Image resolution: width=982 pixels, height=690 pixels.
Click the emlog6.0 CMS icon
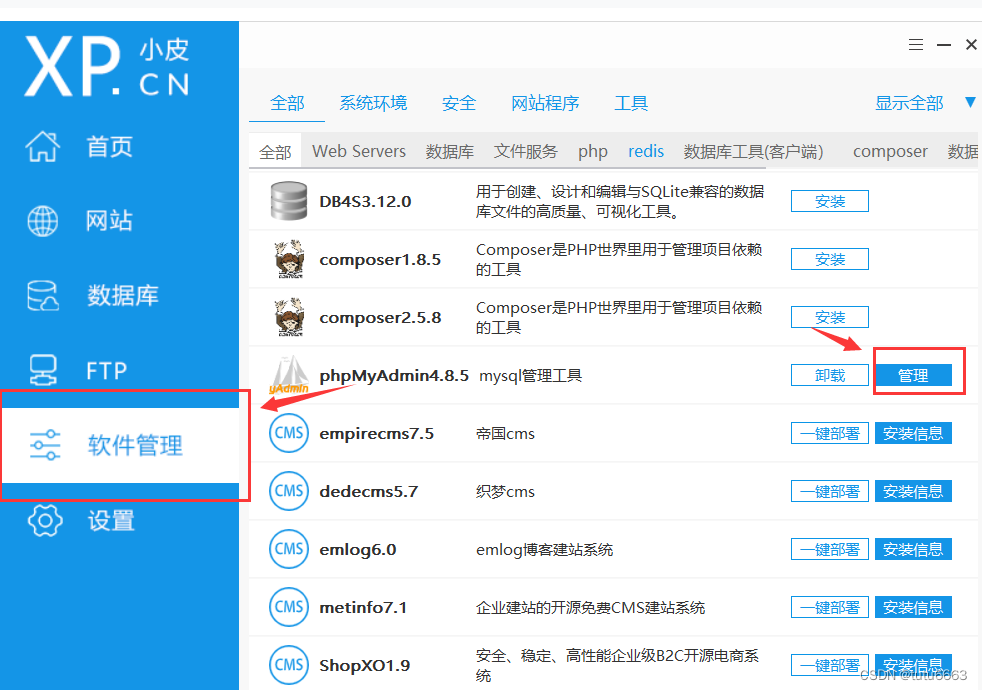point(289,548)
